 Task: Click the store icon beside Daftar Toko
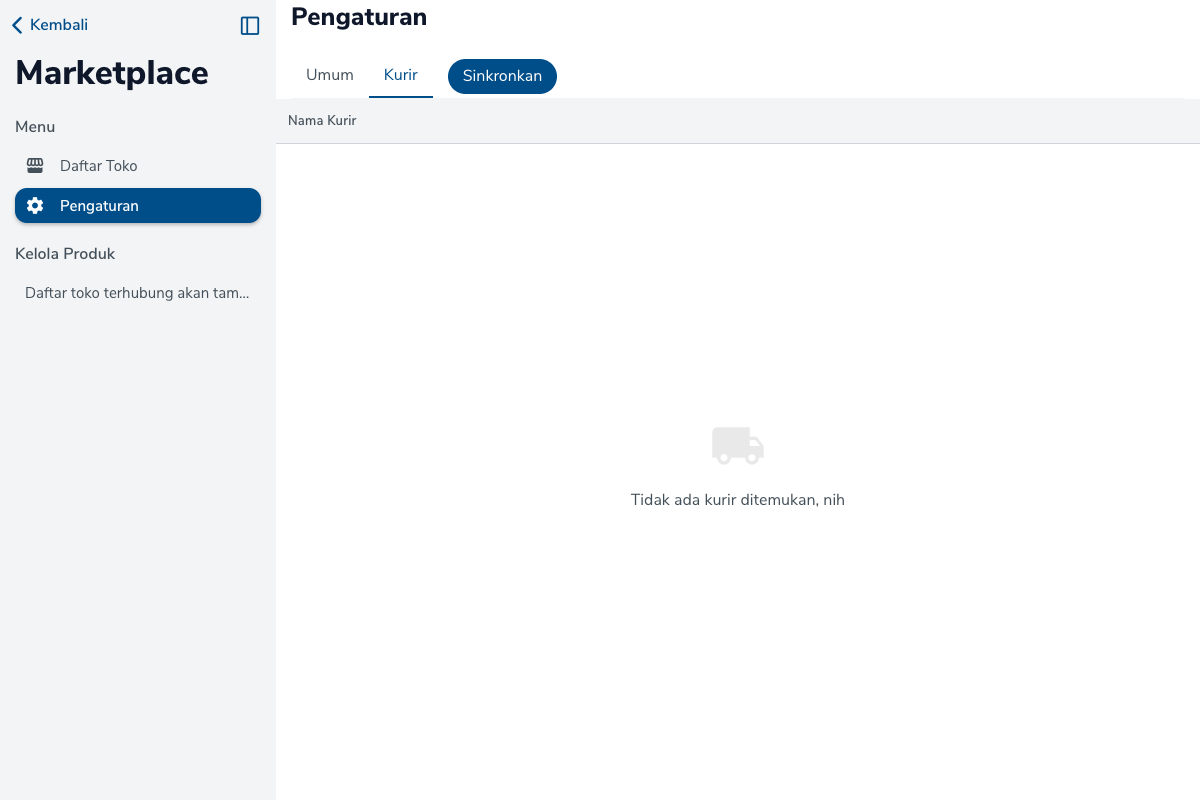(35, 166)
